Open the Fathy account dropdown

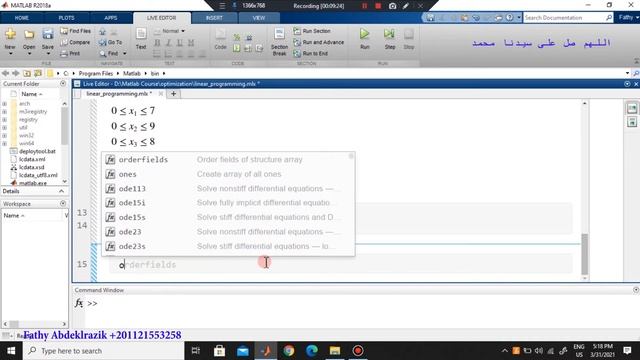629,18
